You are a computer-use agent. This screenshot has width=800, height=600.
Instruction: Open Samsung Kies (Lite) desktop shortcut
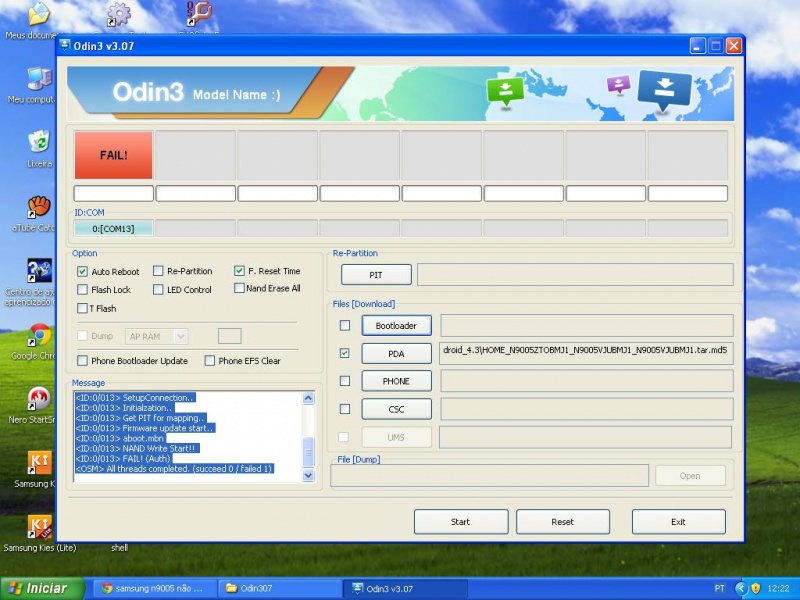coord(39,528)
